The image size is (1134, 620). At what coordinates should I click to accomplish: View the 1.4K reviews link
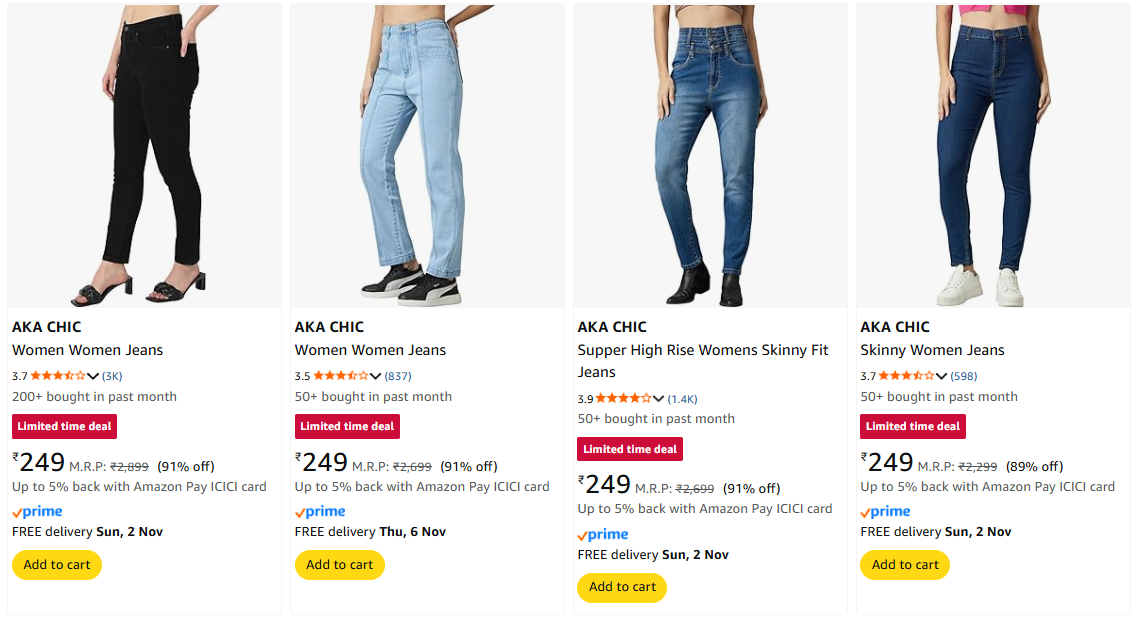683,399
